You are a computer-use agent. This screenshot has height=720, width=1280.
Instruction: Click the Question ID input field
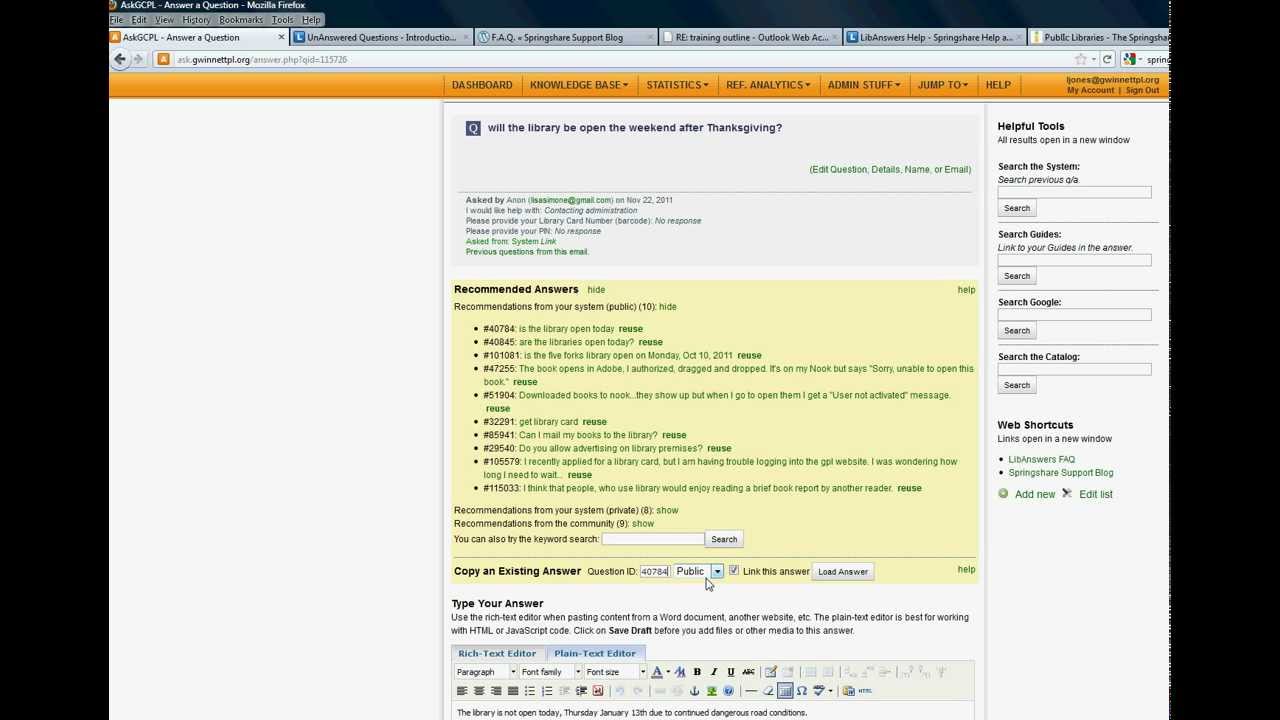point(654,572)
